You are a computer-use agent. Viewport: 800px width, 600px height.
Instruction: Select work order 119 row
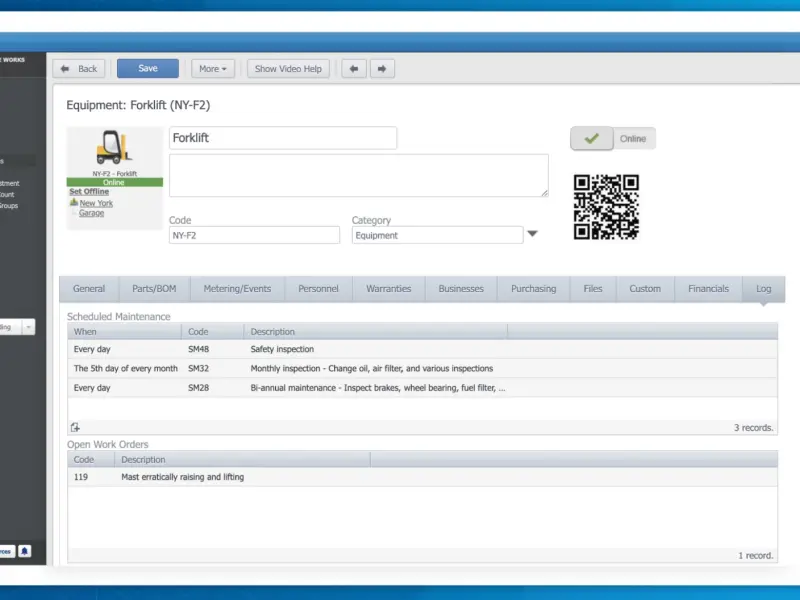click(422, 477)
